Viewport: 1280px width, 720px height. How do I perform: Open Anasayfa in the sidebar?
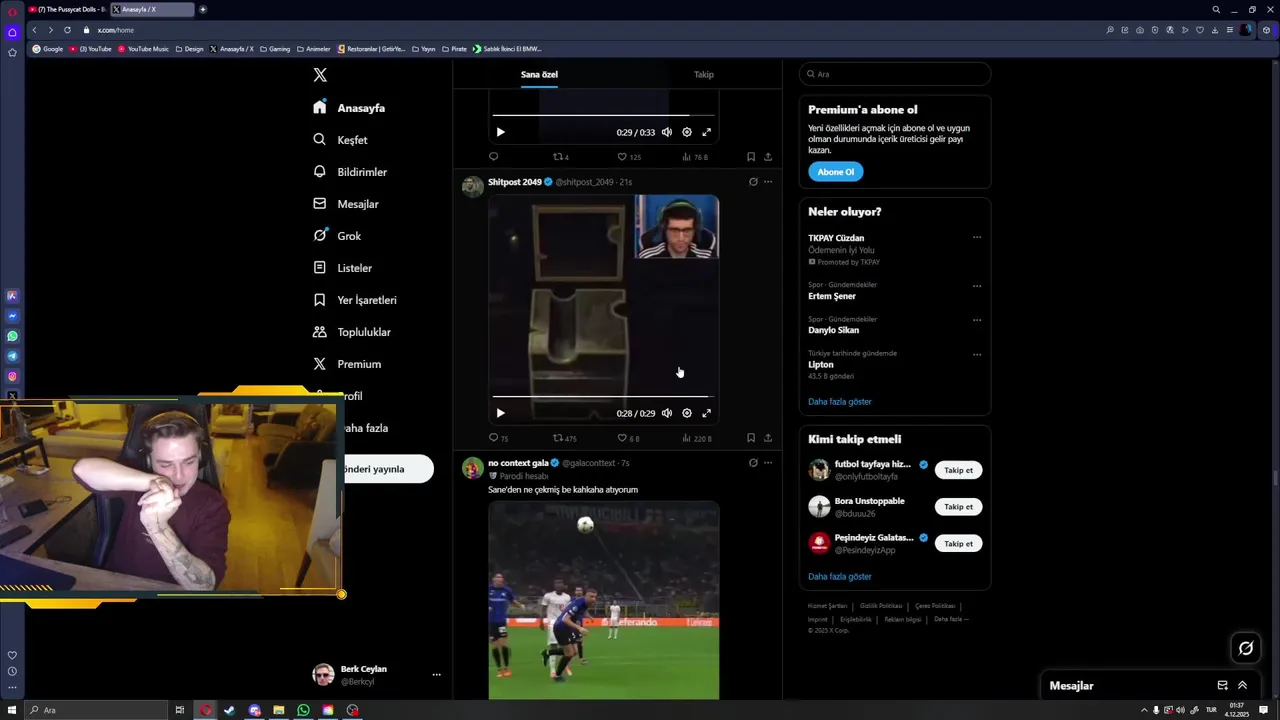pyautogui.click(x=349, y=108)
